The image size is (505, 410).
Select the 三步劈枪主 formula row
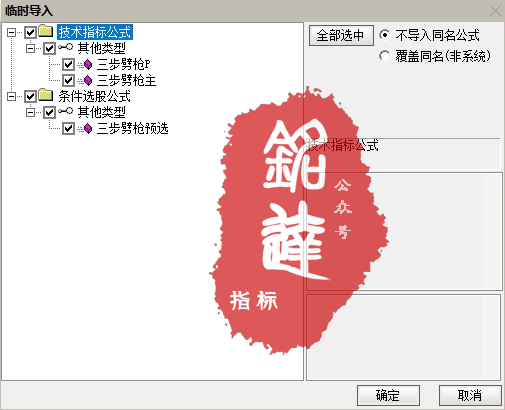[x=126, y=80]
